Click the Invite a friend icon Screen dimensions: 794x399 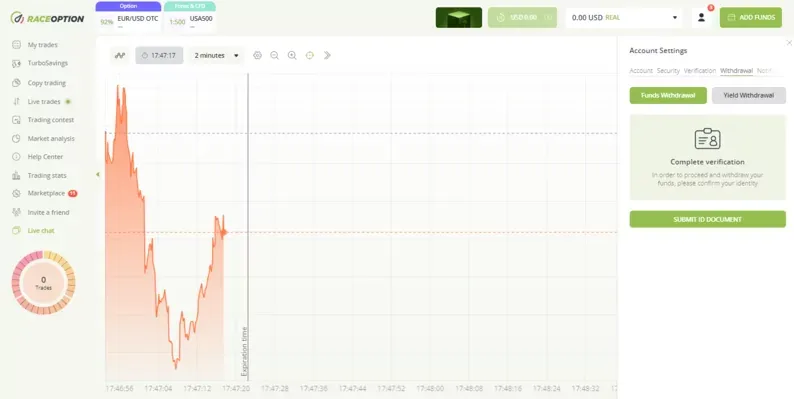point(16,212)
